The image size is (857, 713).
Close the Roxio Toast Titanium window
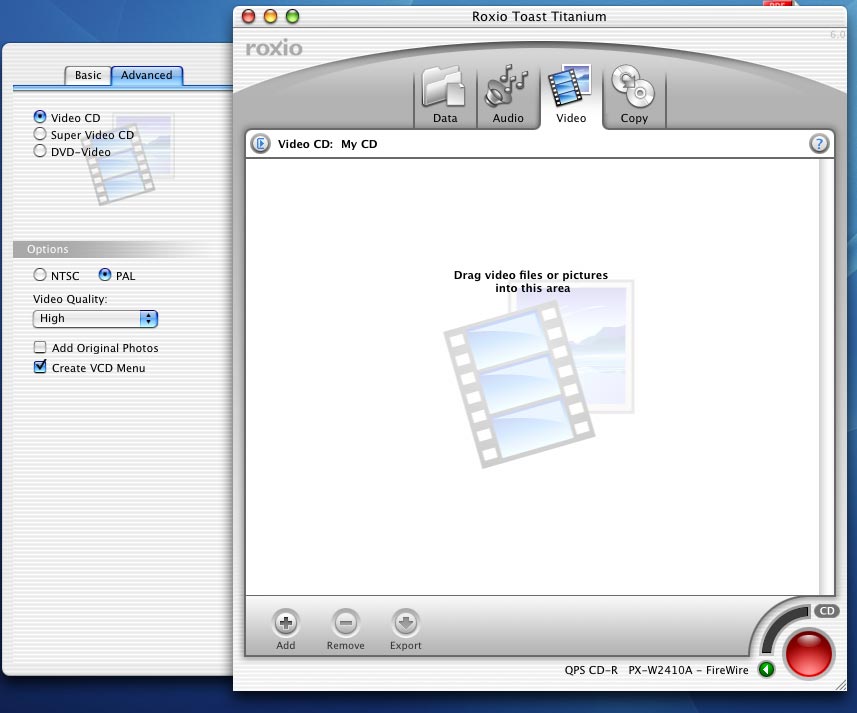[x=249, y=16]
